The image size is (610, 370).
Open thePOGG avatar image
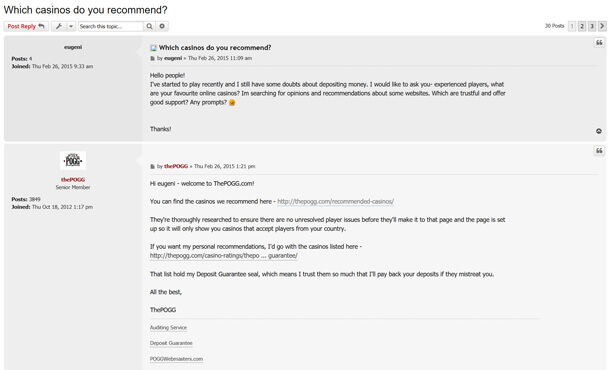point(73,160)
